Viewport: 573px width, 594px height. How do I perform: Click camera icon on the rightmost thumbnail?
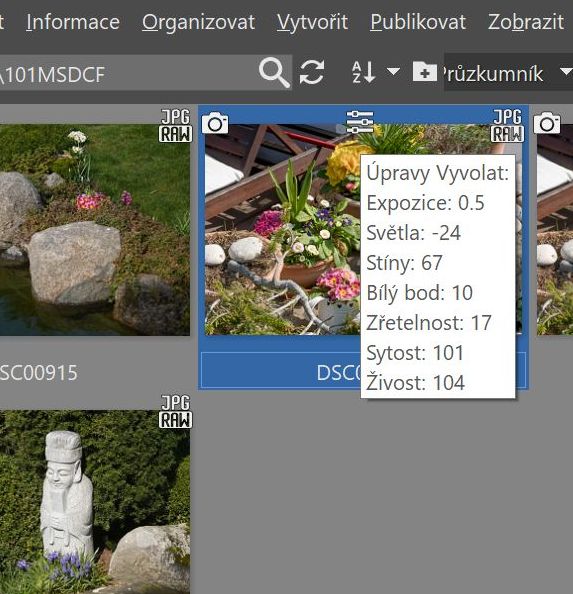547,123
